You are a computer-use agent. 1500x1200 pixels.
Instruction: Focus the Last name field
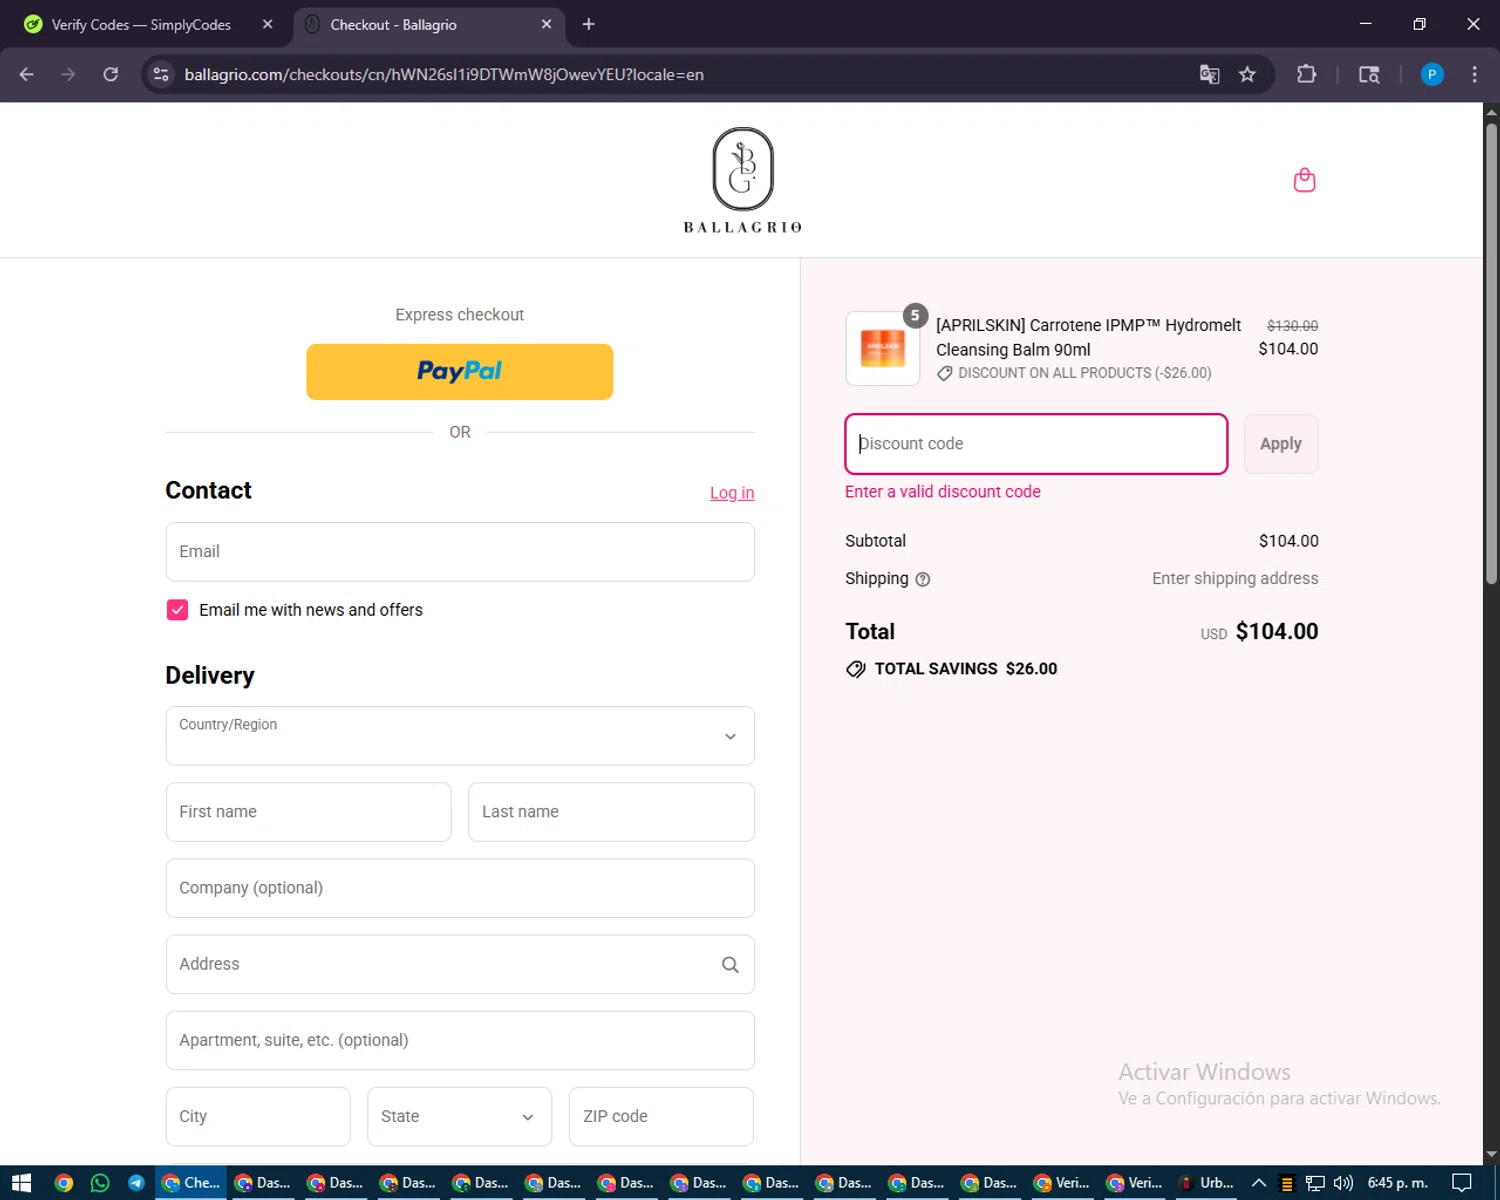point(611,812)
